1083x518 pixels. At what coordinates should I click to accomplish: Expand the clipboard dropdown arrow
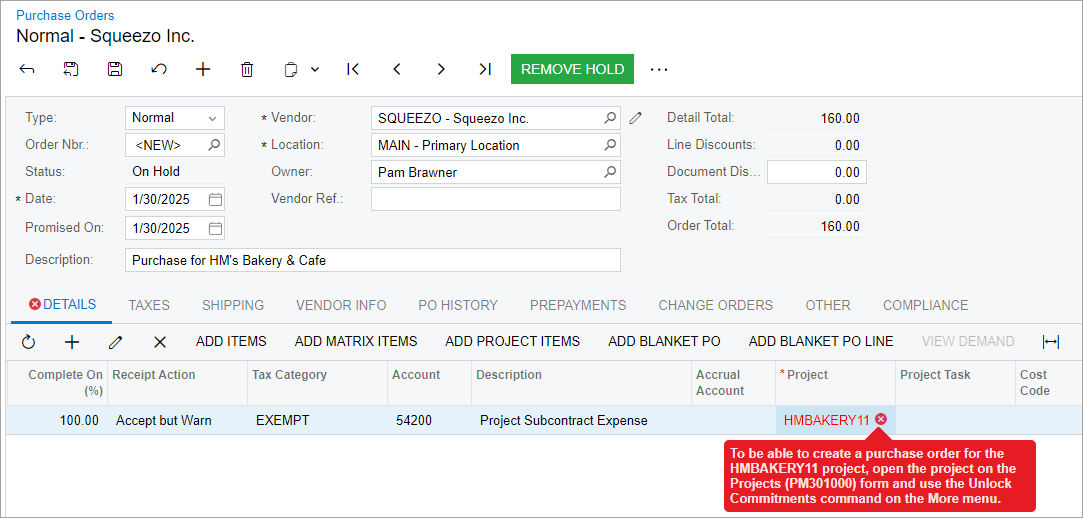pos(315,70)
